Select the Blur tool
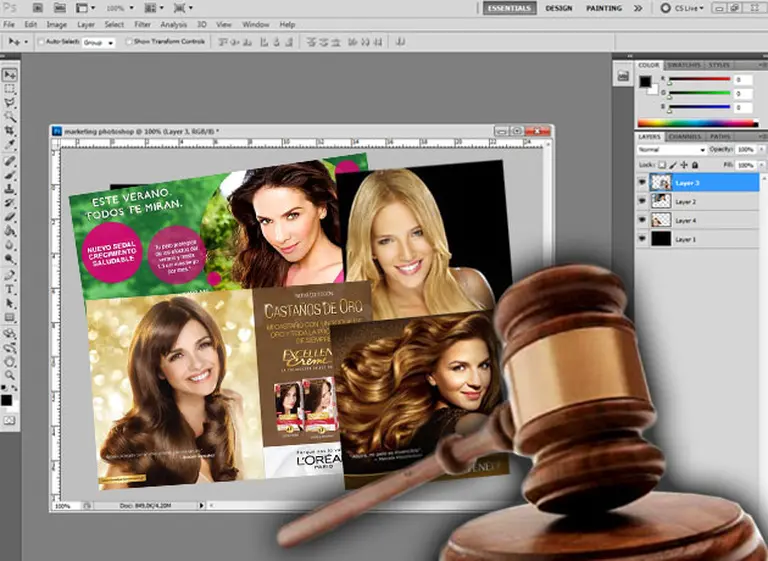The width and height of the screenshot is (768, 561). coord(10,244)
